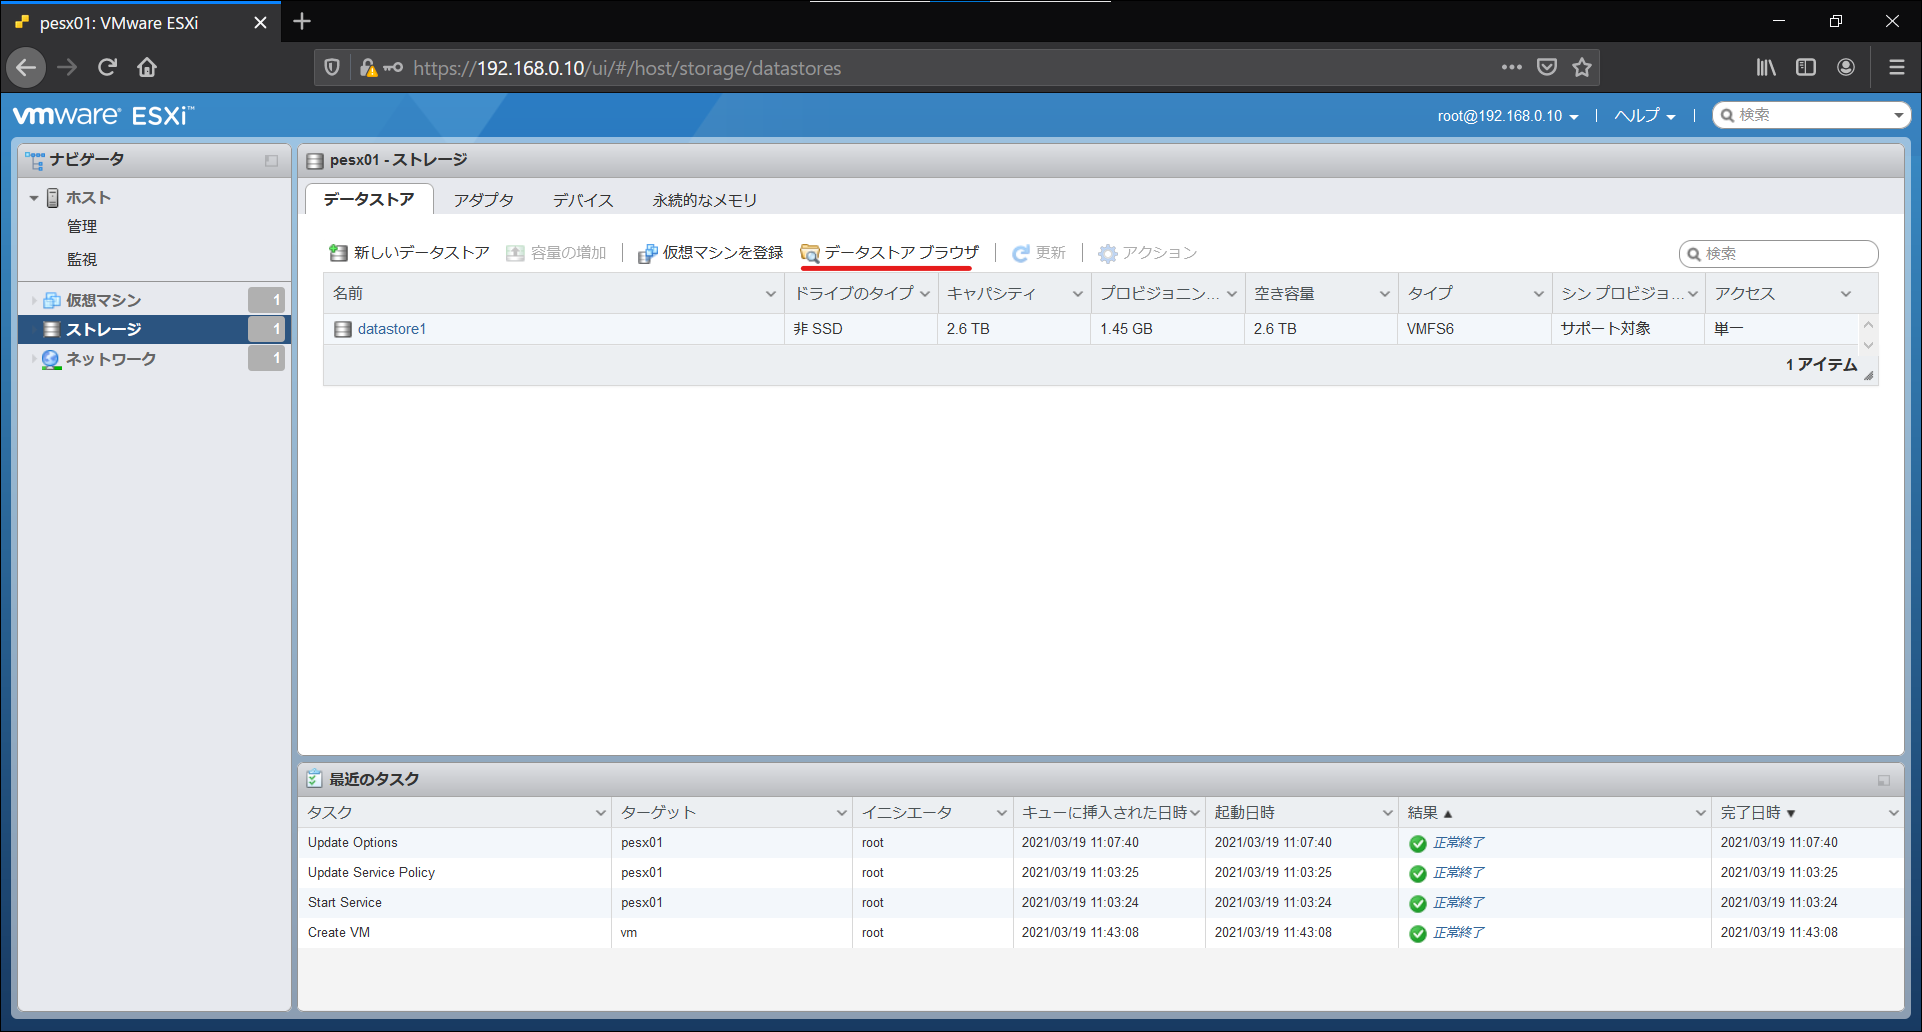The height and width of the screenshot is (1032, 1922).
Task: Click the Update Service Policy task row
Action: coord(1100,873)
